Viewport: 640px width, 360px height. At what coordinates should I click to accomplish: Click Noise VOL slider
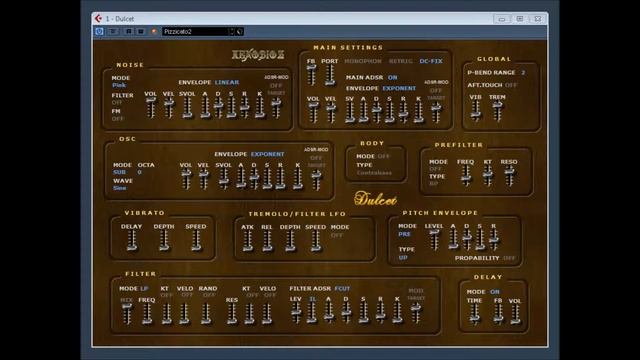pos(151,108)
